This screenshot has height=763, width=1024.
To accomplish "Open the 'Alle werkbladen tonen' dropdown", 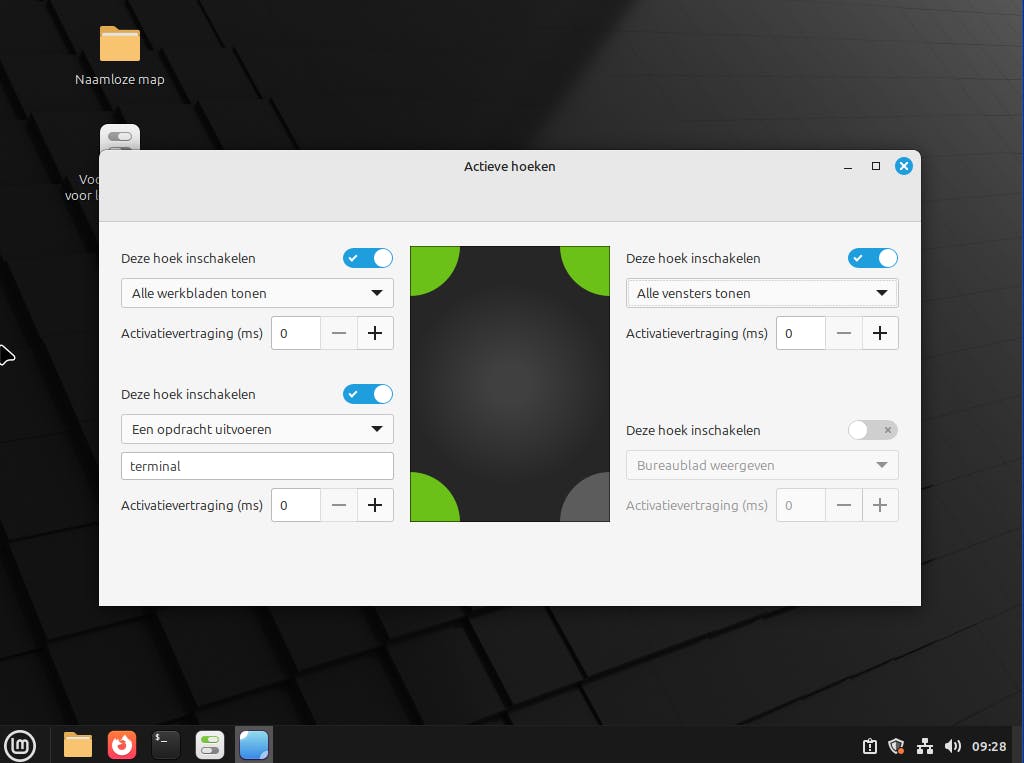I will coord(257,293).
